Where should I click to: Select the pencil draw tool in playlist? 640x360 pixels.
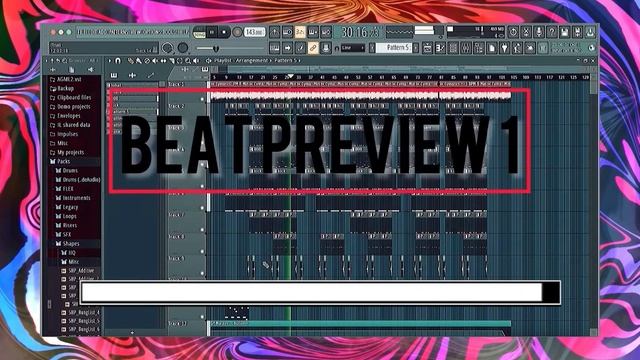(131, 61)
